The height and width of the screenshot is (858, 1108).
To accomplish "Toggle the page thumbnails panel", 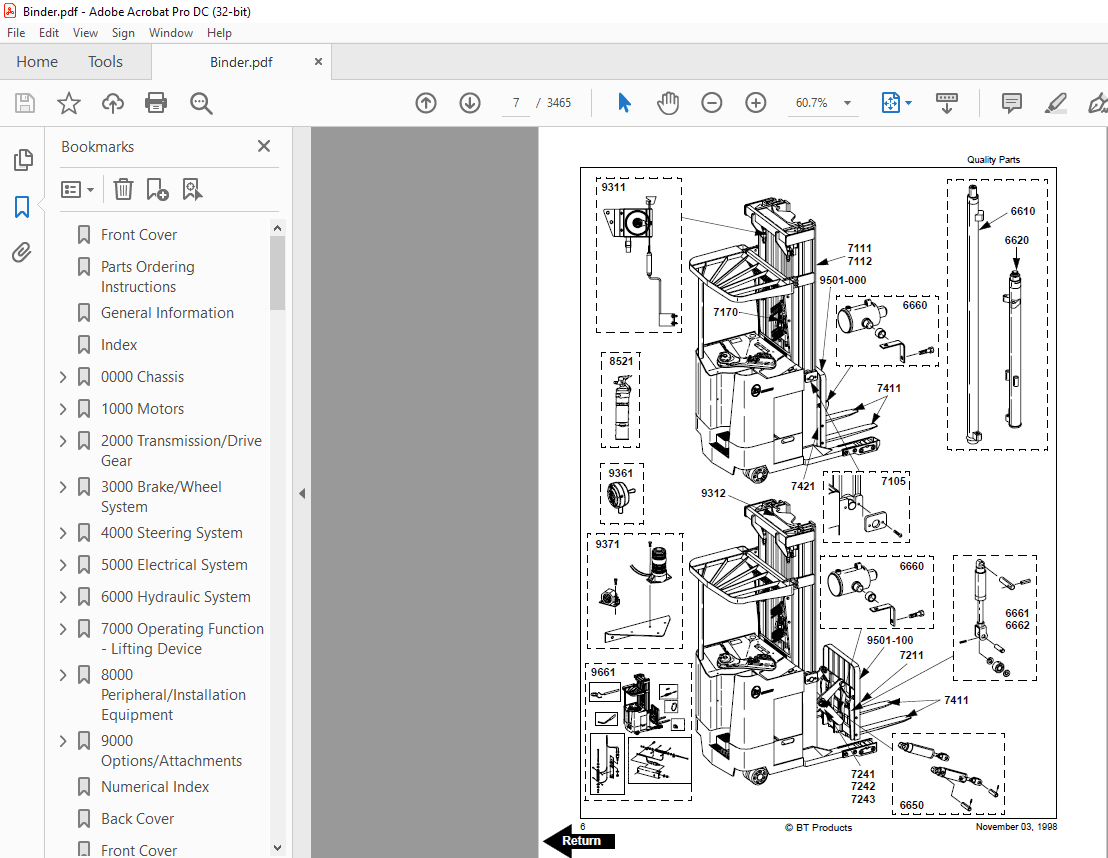I will 22,160.
